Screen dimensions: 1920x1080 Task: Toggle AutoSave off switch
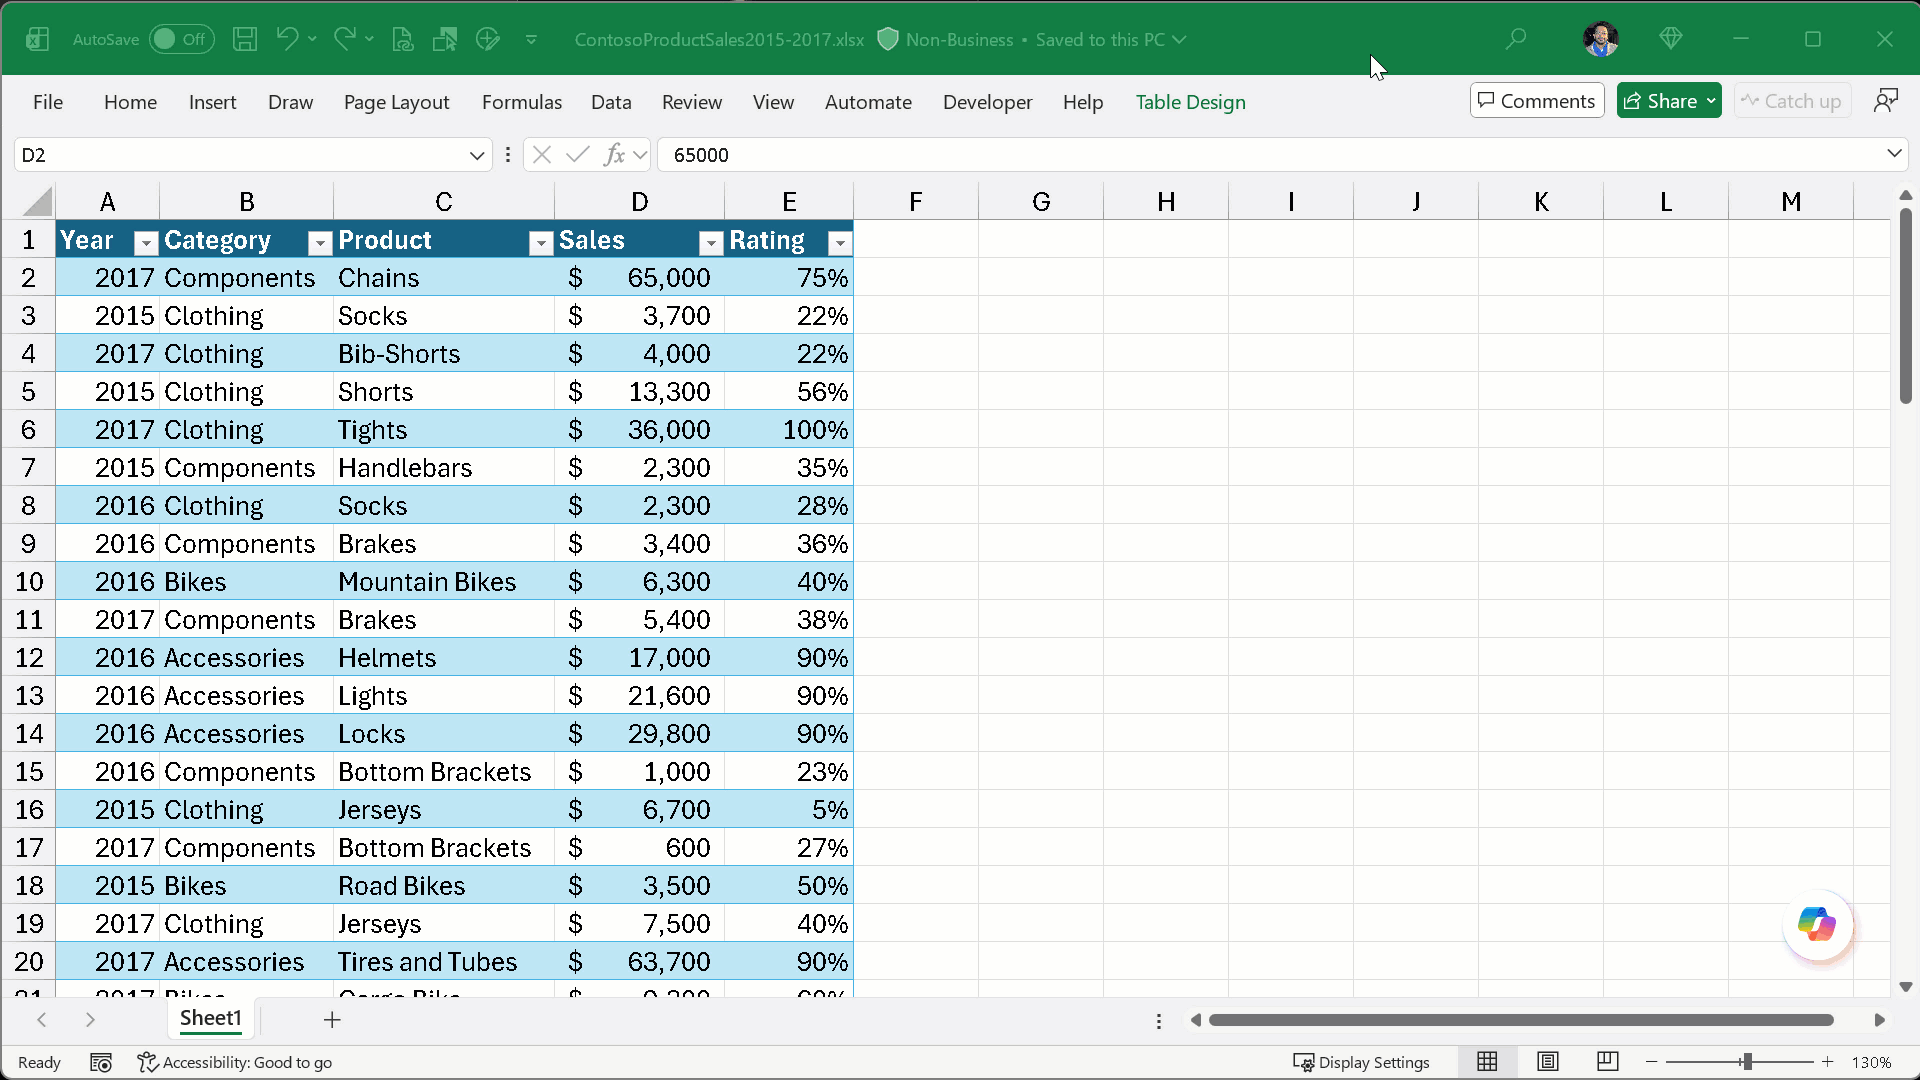[x=181, y=39]
